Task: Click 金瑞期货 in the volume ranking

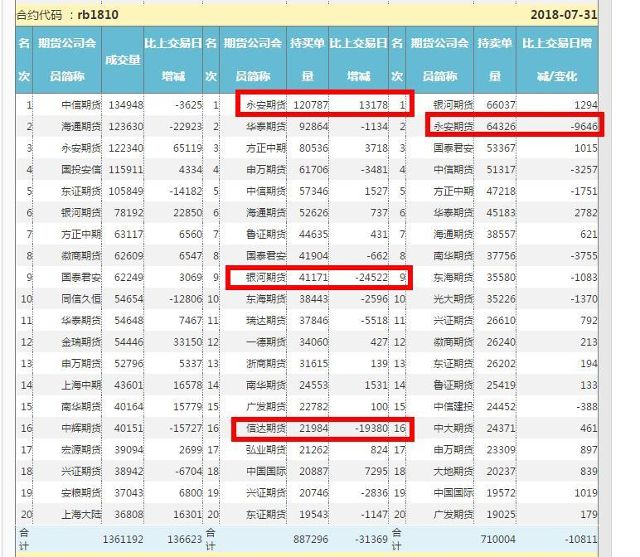Action: [81, 342]
